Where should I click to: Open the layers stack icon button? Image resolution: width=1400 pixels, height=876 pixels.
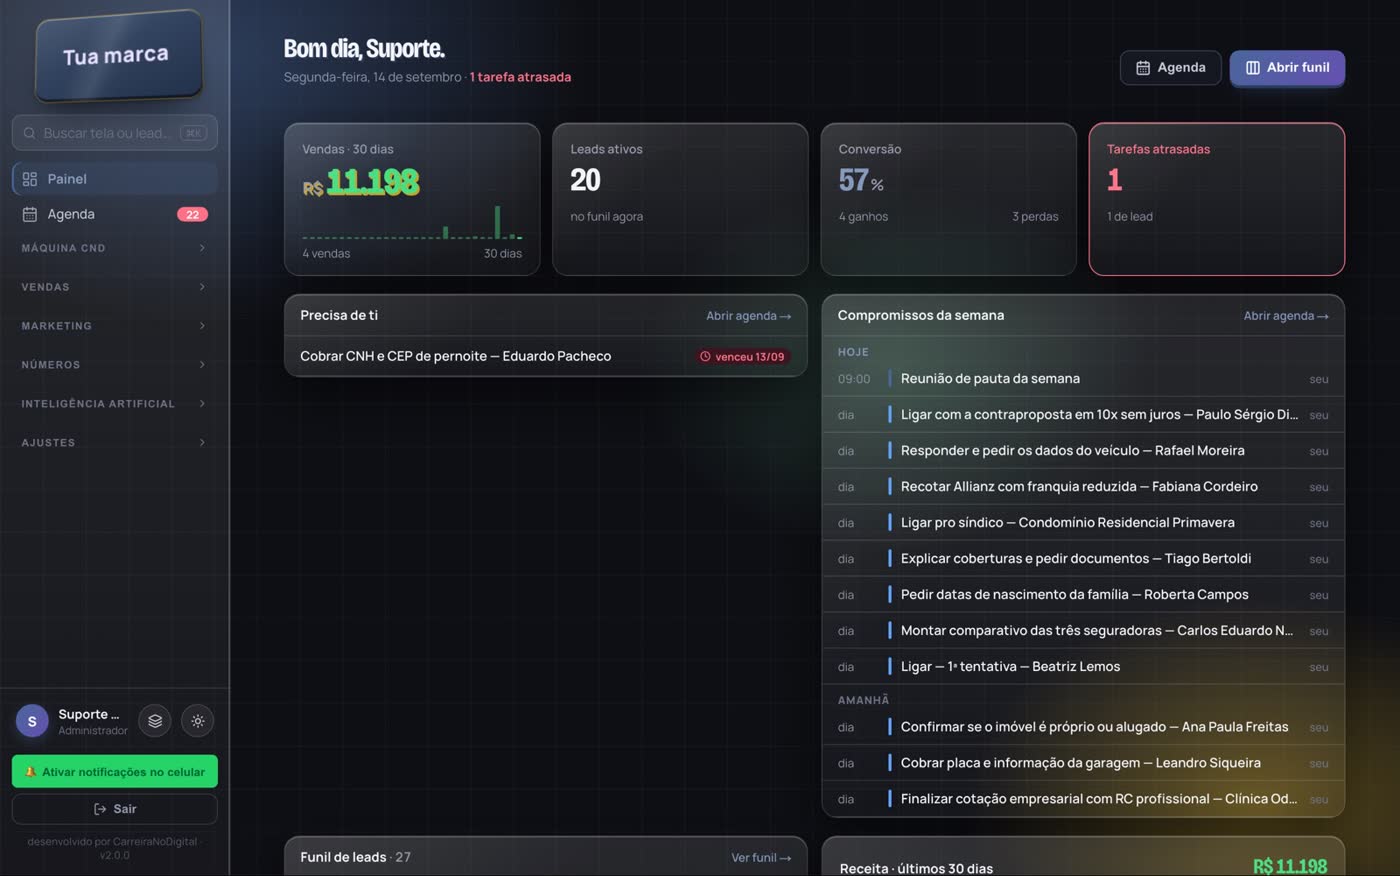click(155, 721)
